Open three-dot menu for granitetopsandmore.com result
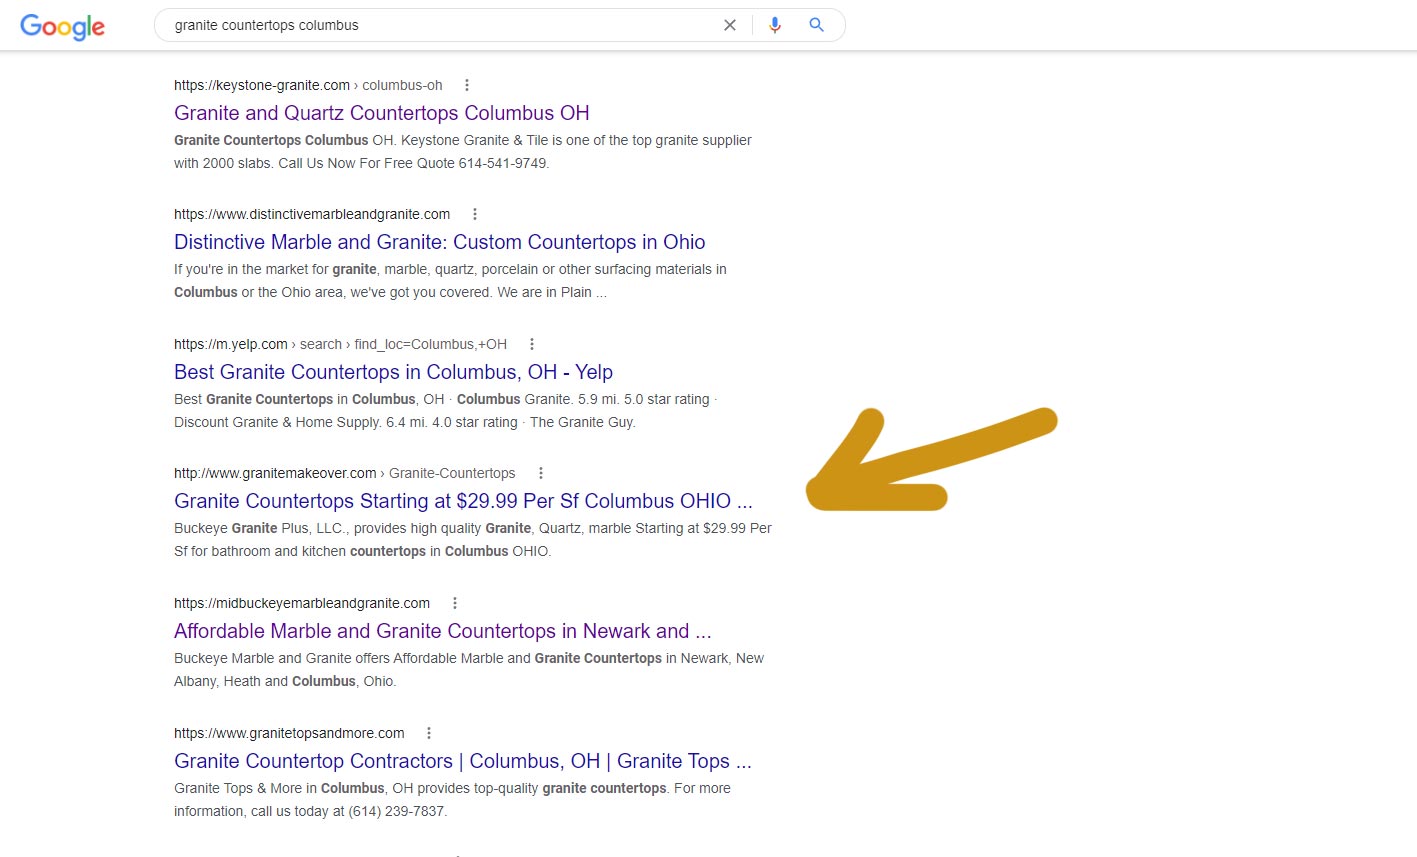 (429, 733)
